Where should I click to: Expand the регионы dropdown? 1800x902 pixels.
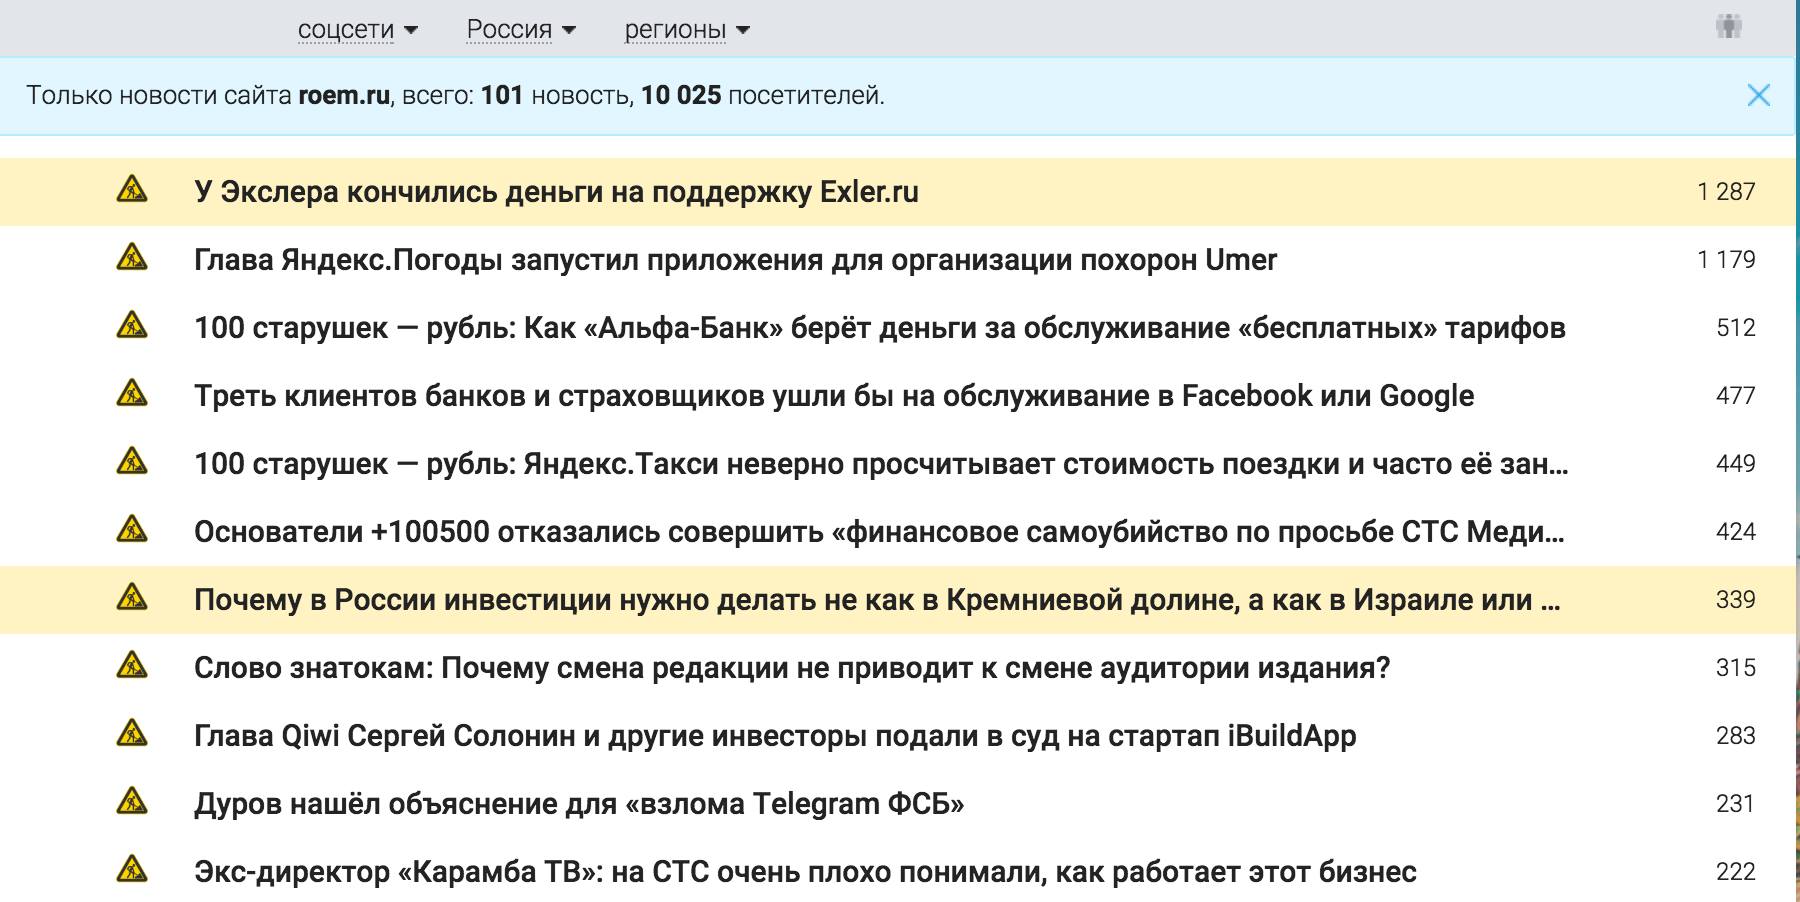687,30
